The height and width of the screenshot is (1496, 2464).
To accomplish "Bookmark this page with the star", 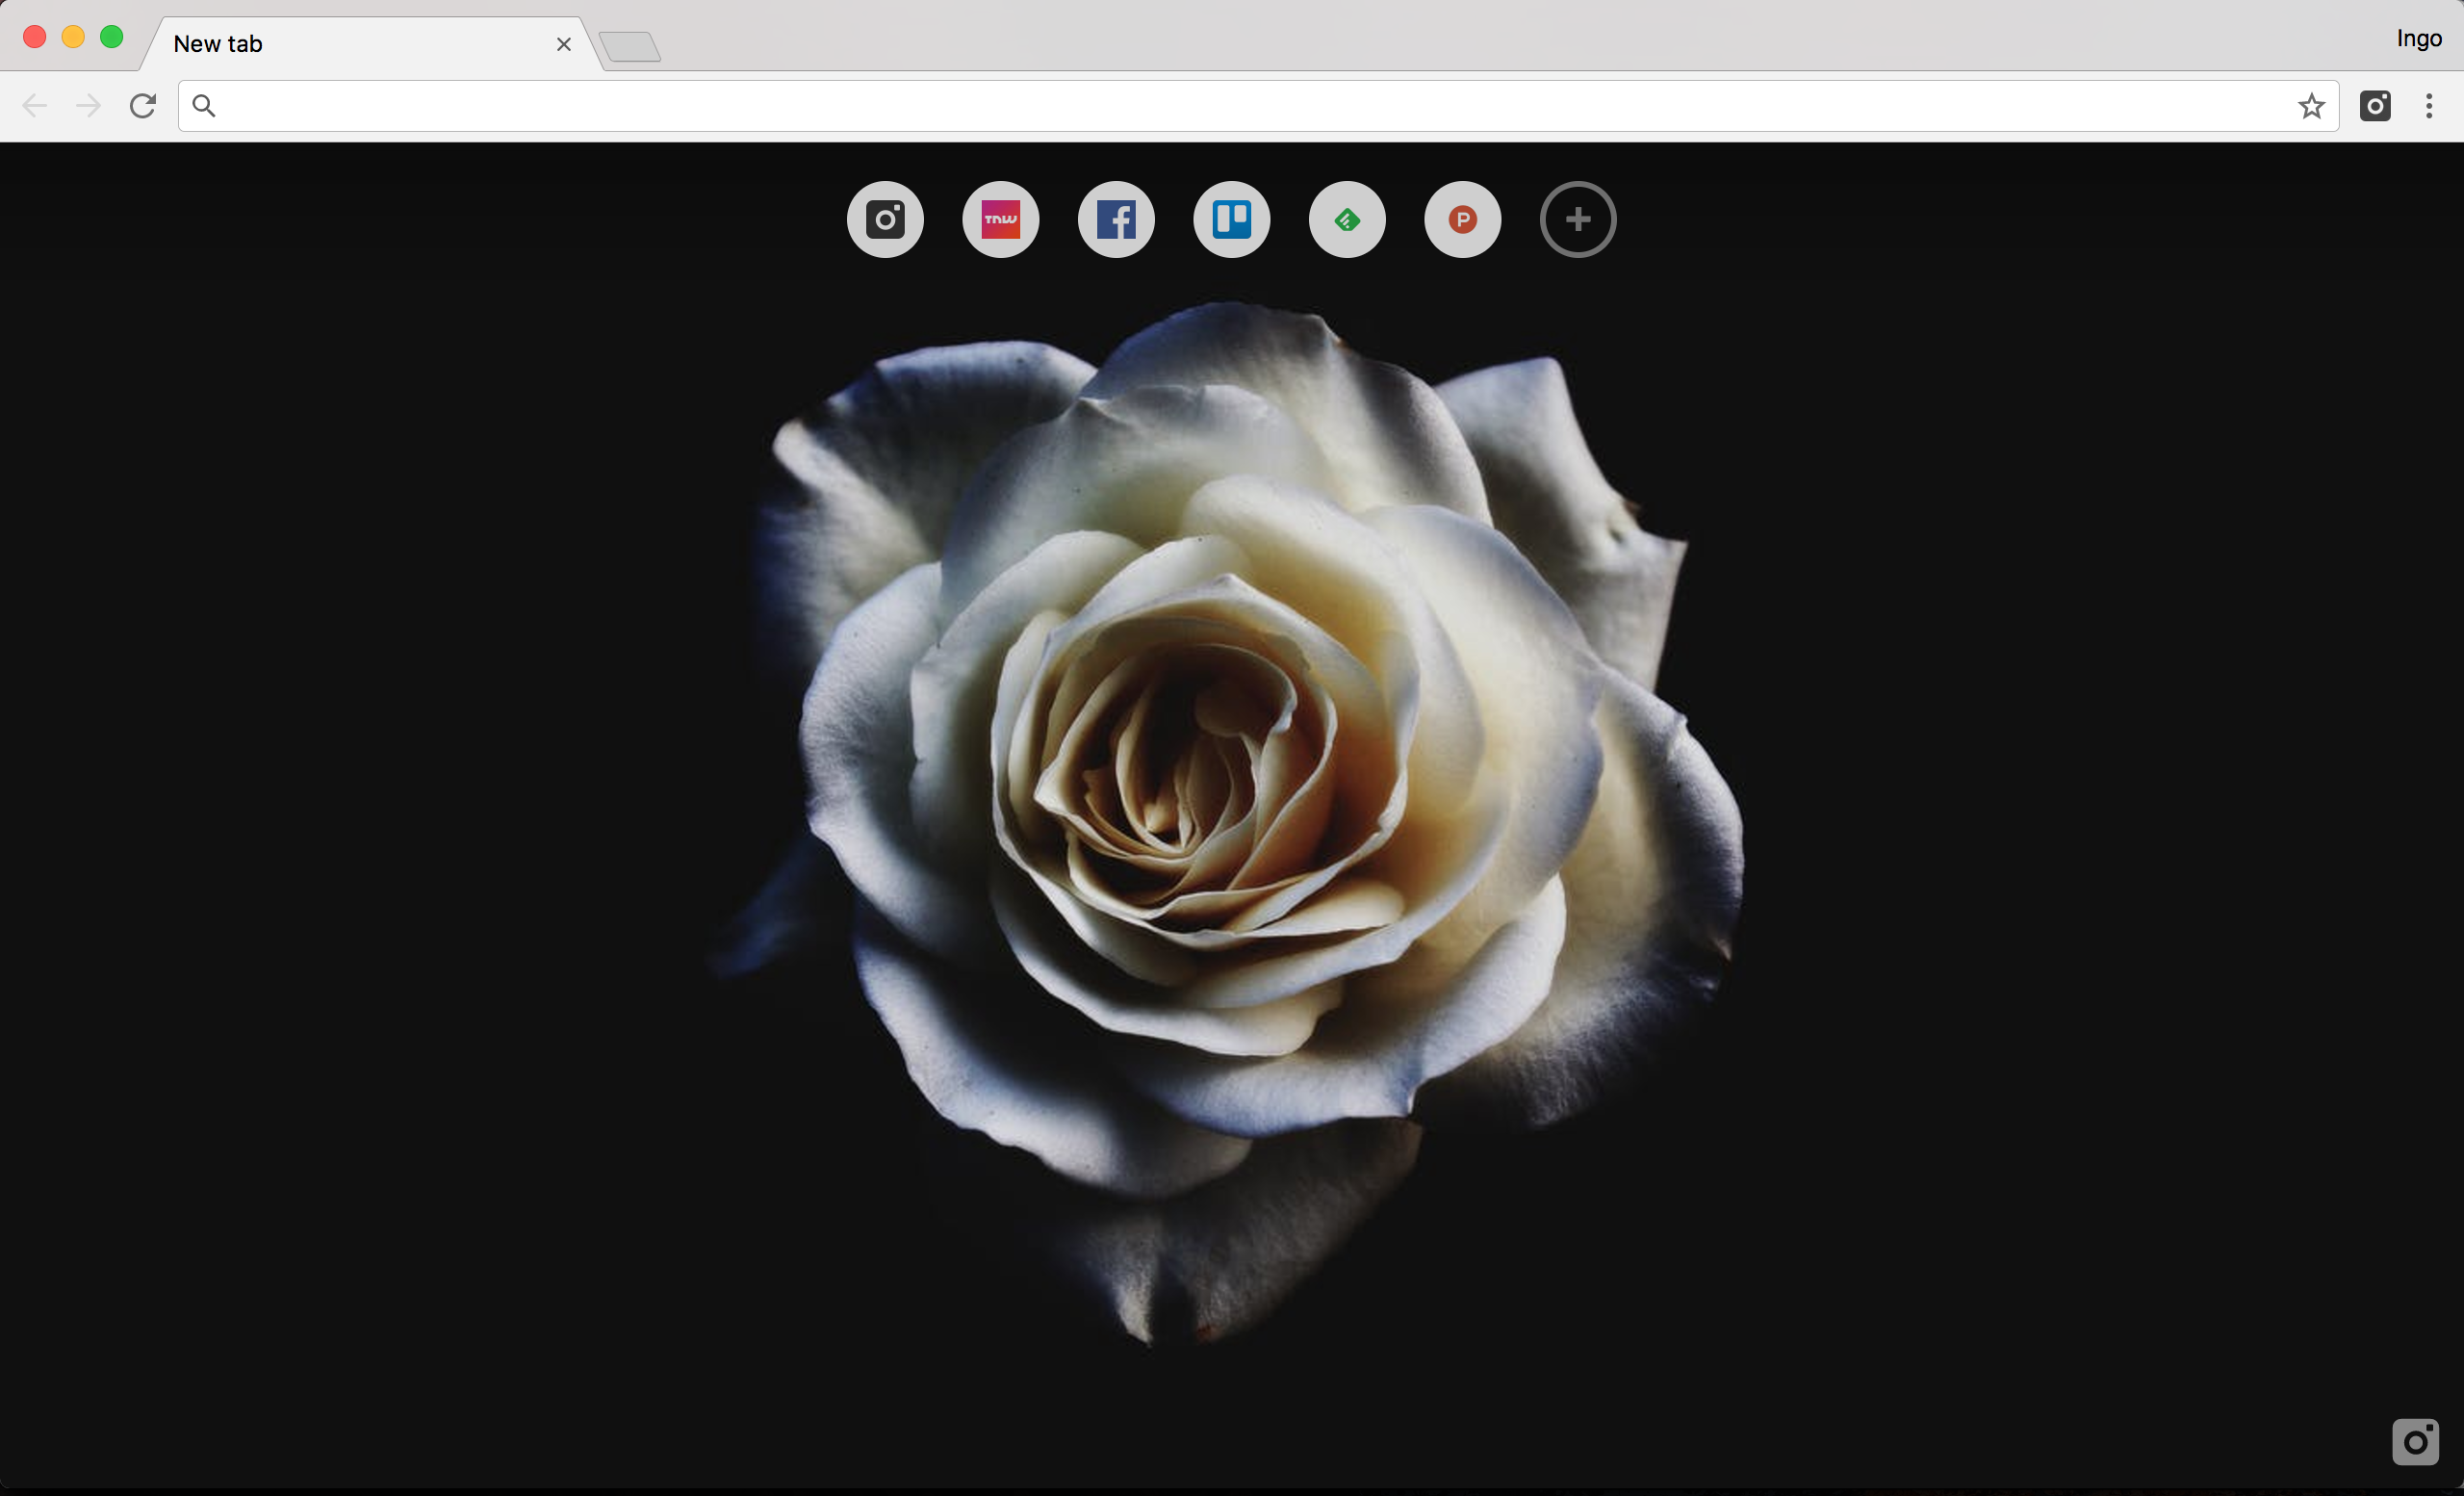I will click(2311, 106).
